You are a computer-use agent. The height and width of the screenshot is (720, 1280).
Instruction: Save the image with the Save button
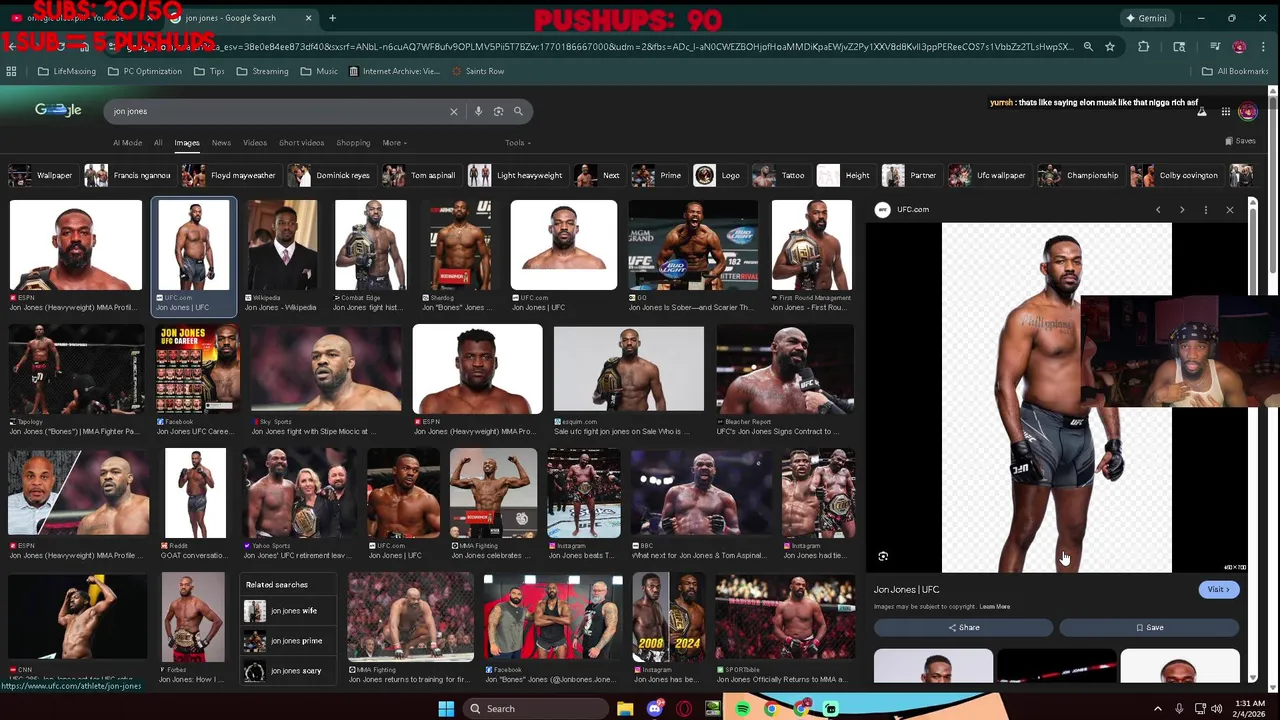(1149, 627)
